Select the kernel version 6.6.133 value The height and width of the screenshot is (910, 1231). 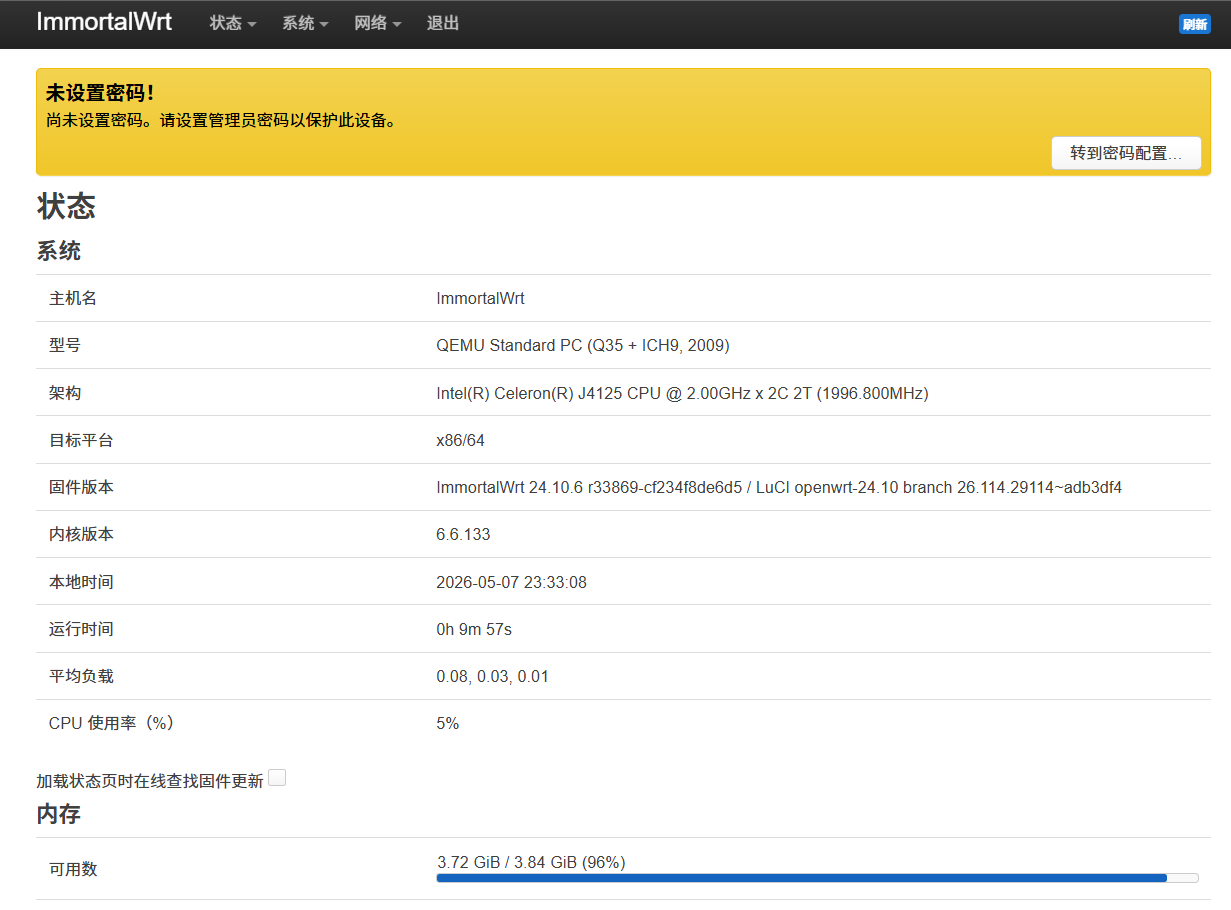click(463, 534)
